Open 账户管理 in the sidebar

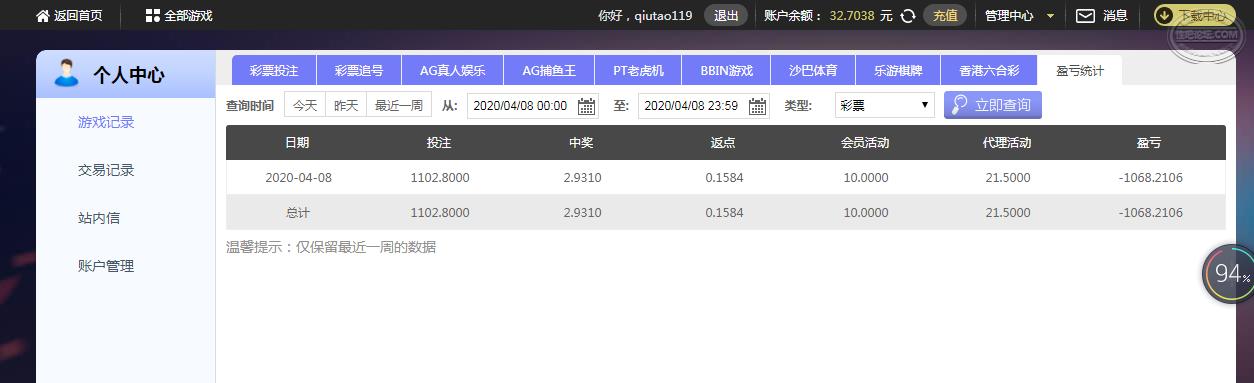[106, 266]
